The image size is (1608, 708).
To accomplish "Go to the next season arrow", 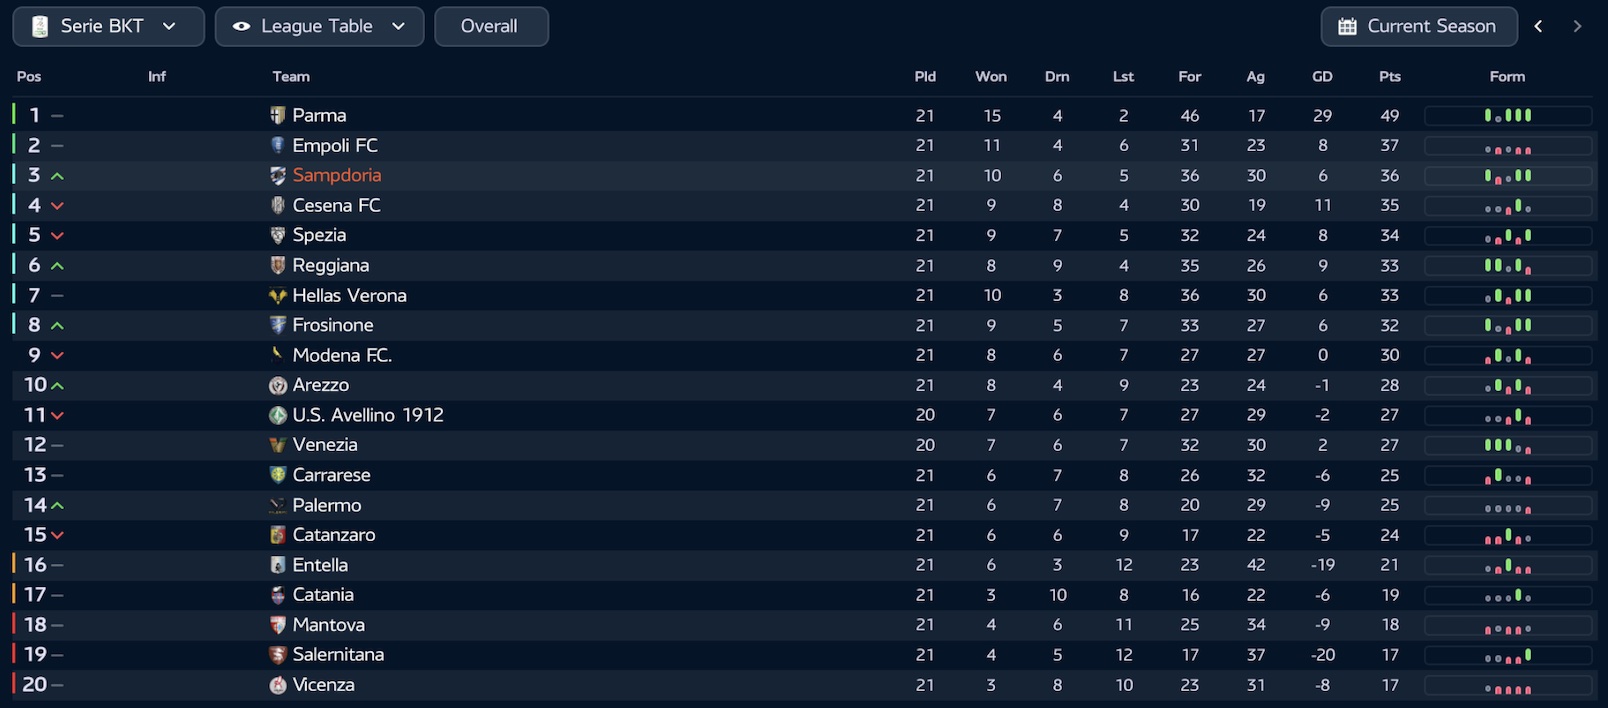I will point(1577,26).
